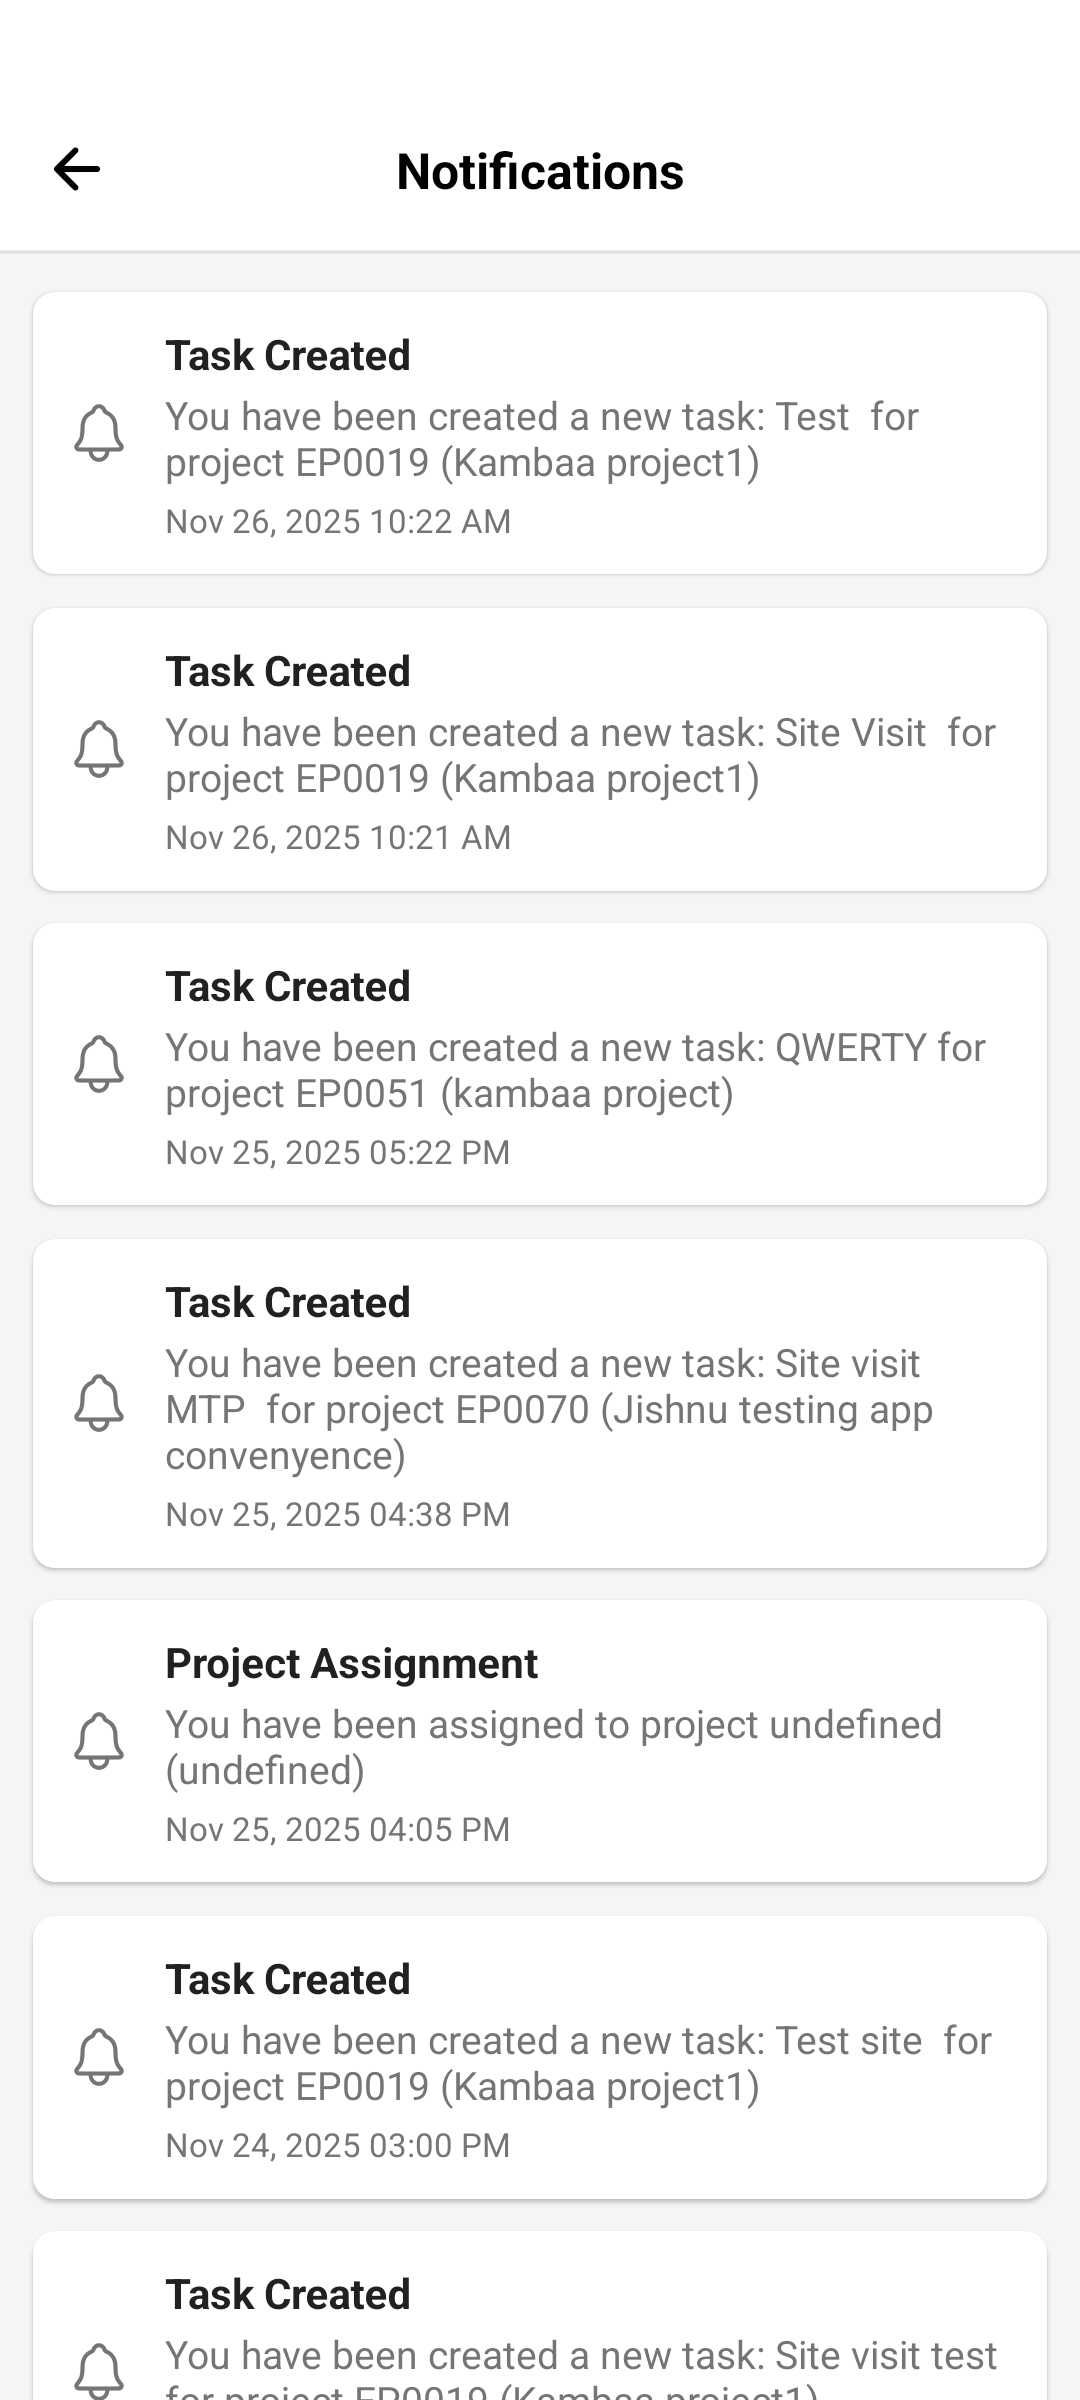Tap the Nov 24, 2025 03:00 PM timestamp
This screenshot has width=1080, height=2400.
click(x=338, y=2146)
